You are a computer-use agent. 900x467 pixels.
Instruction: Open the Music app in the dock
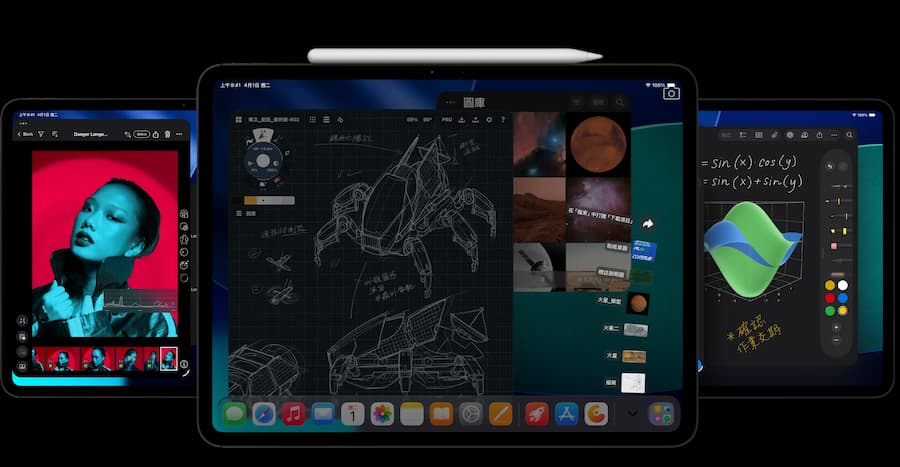[x=293, y=414]
